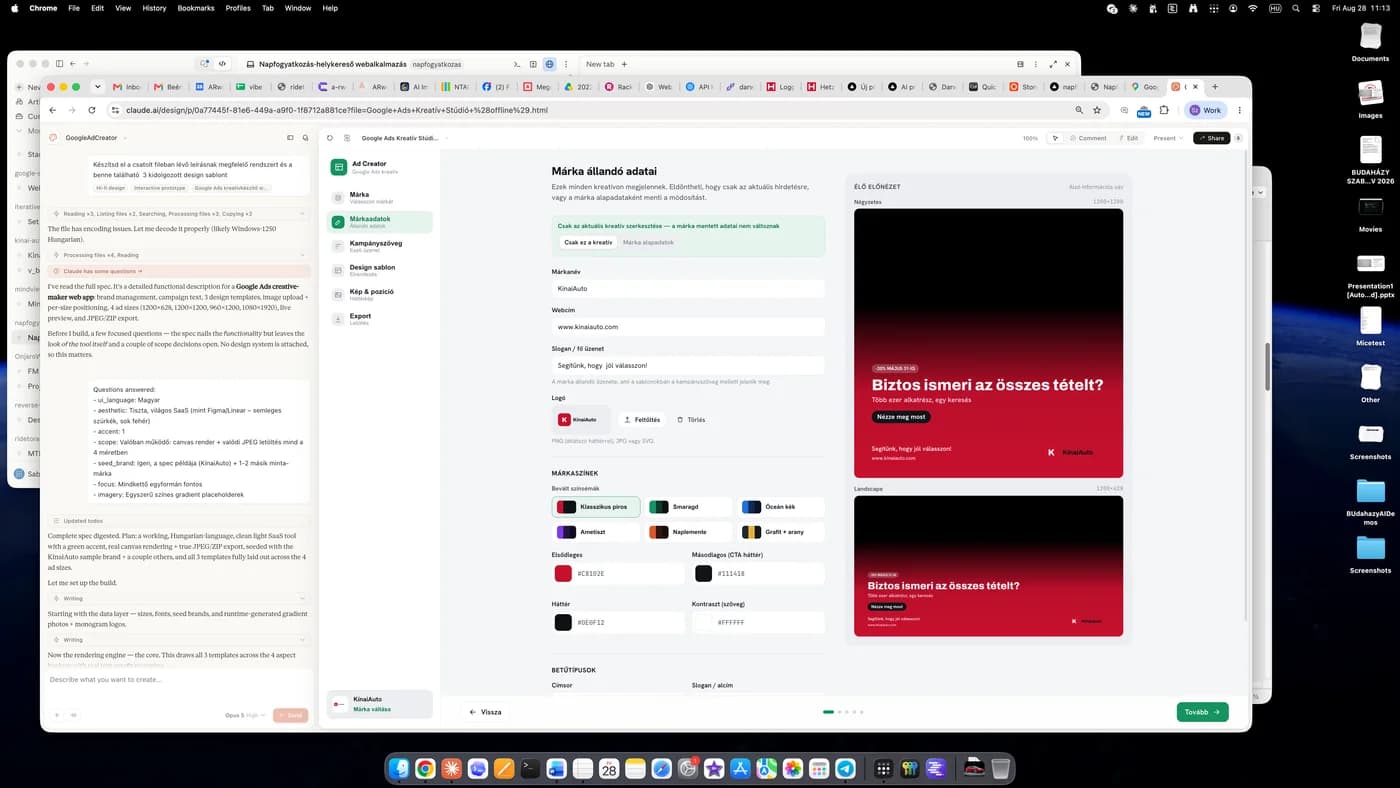The height and width of the screenshot is (788, 1400).
Task: Expand the Chrome tab search dropdown
Action: (x=97, y=87)
